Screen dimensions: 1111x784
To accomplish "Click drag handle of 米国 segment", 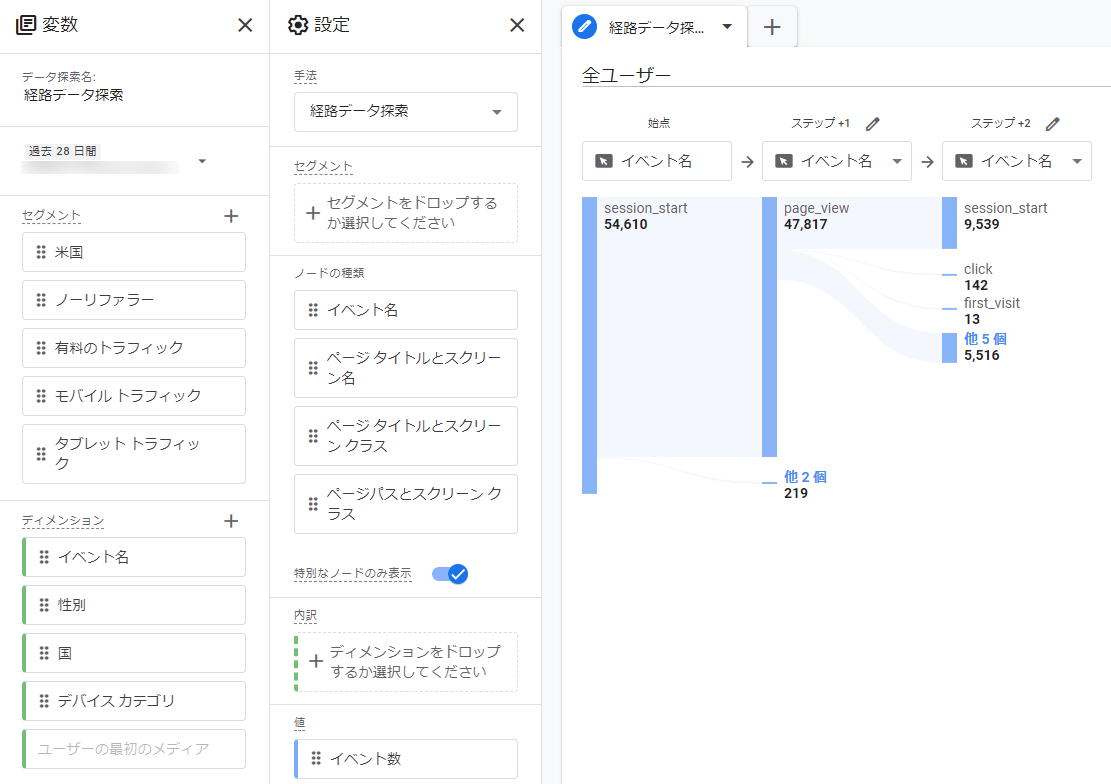I will pos(41,252).
